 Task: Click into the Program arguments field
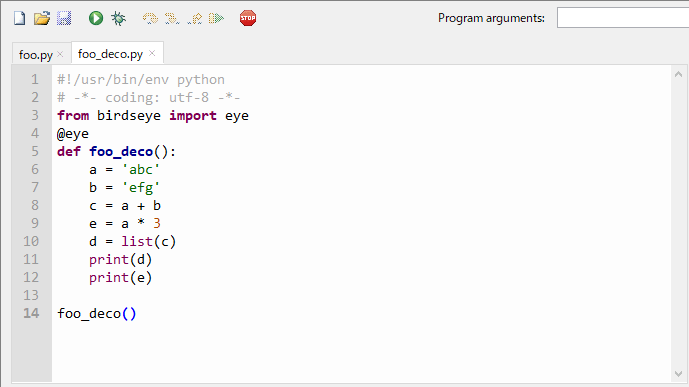pyautogui.click(x=623, y=18)
